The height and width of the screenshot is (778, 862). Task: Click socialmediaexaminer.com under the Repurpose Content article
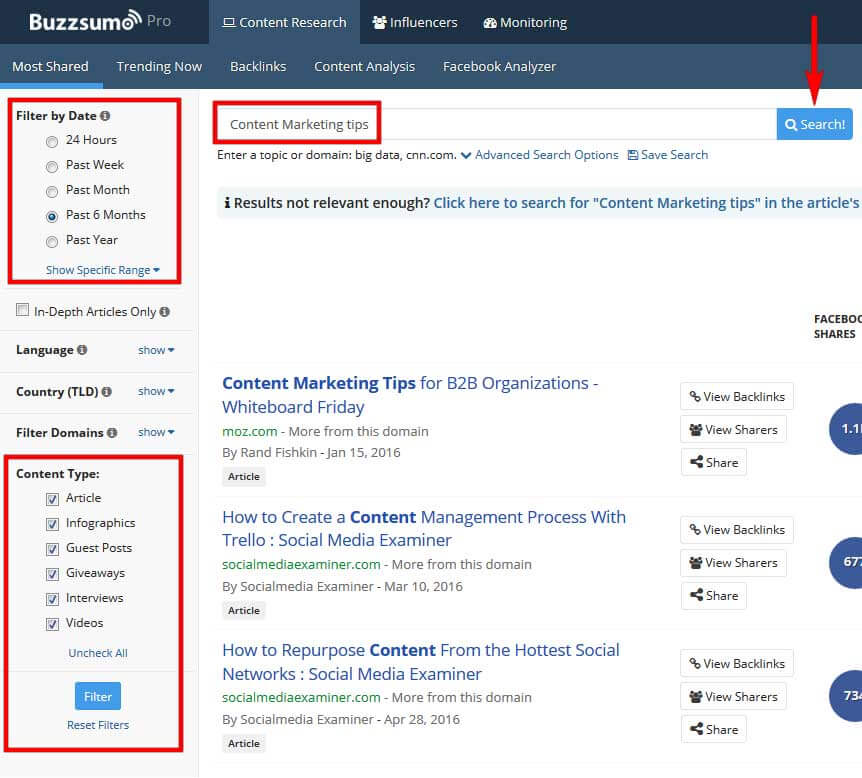coord(301,698)
